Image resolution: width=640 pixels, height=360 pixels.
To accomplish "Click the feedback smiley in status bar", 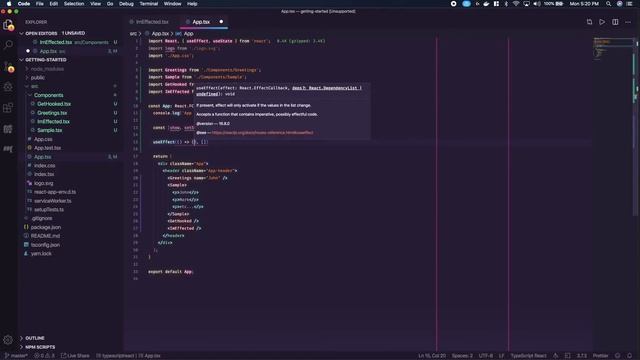I will tap(618, 356).
